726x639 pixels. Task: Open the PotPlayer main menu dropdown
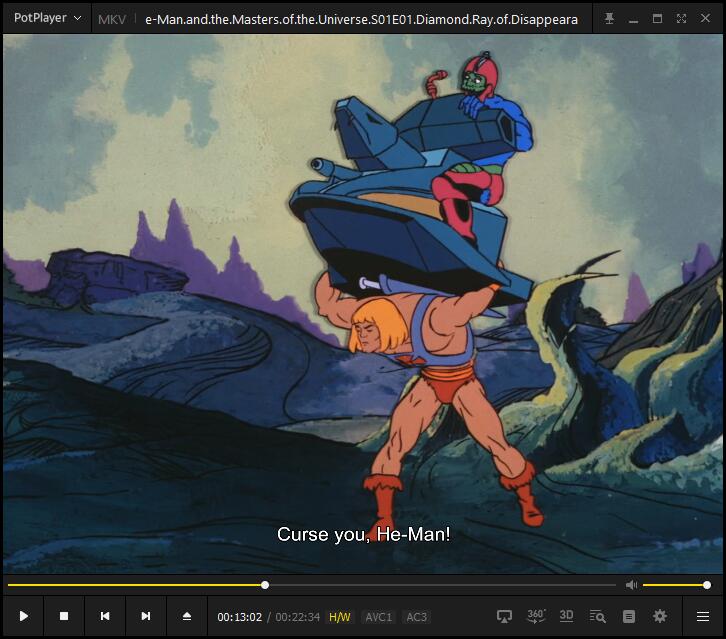coord(47,18)
